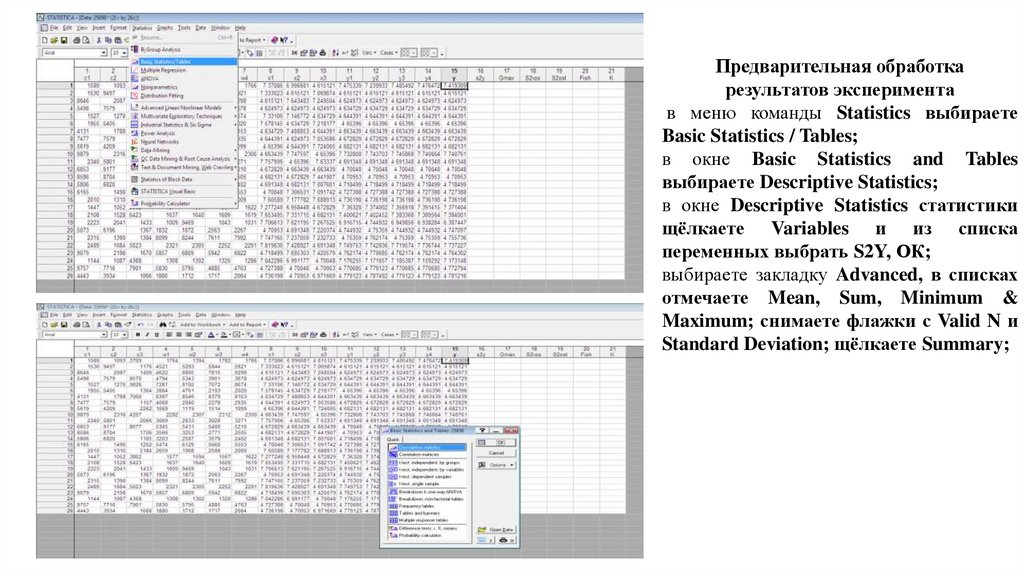This screenshot has height=574, width=1024.
Task: Open Add to Report dropdown in bottom window
Action: tap(248, 325)
